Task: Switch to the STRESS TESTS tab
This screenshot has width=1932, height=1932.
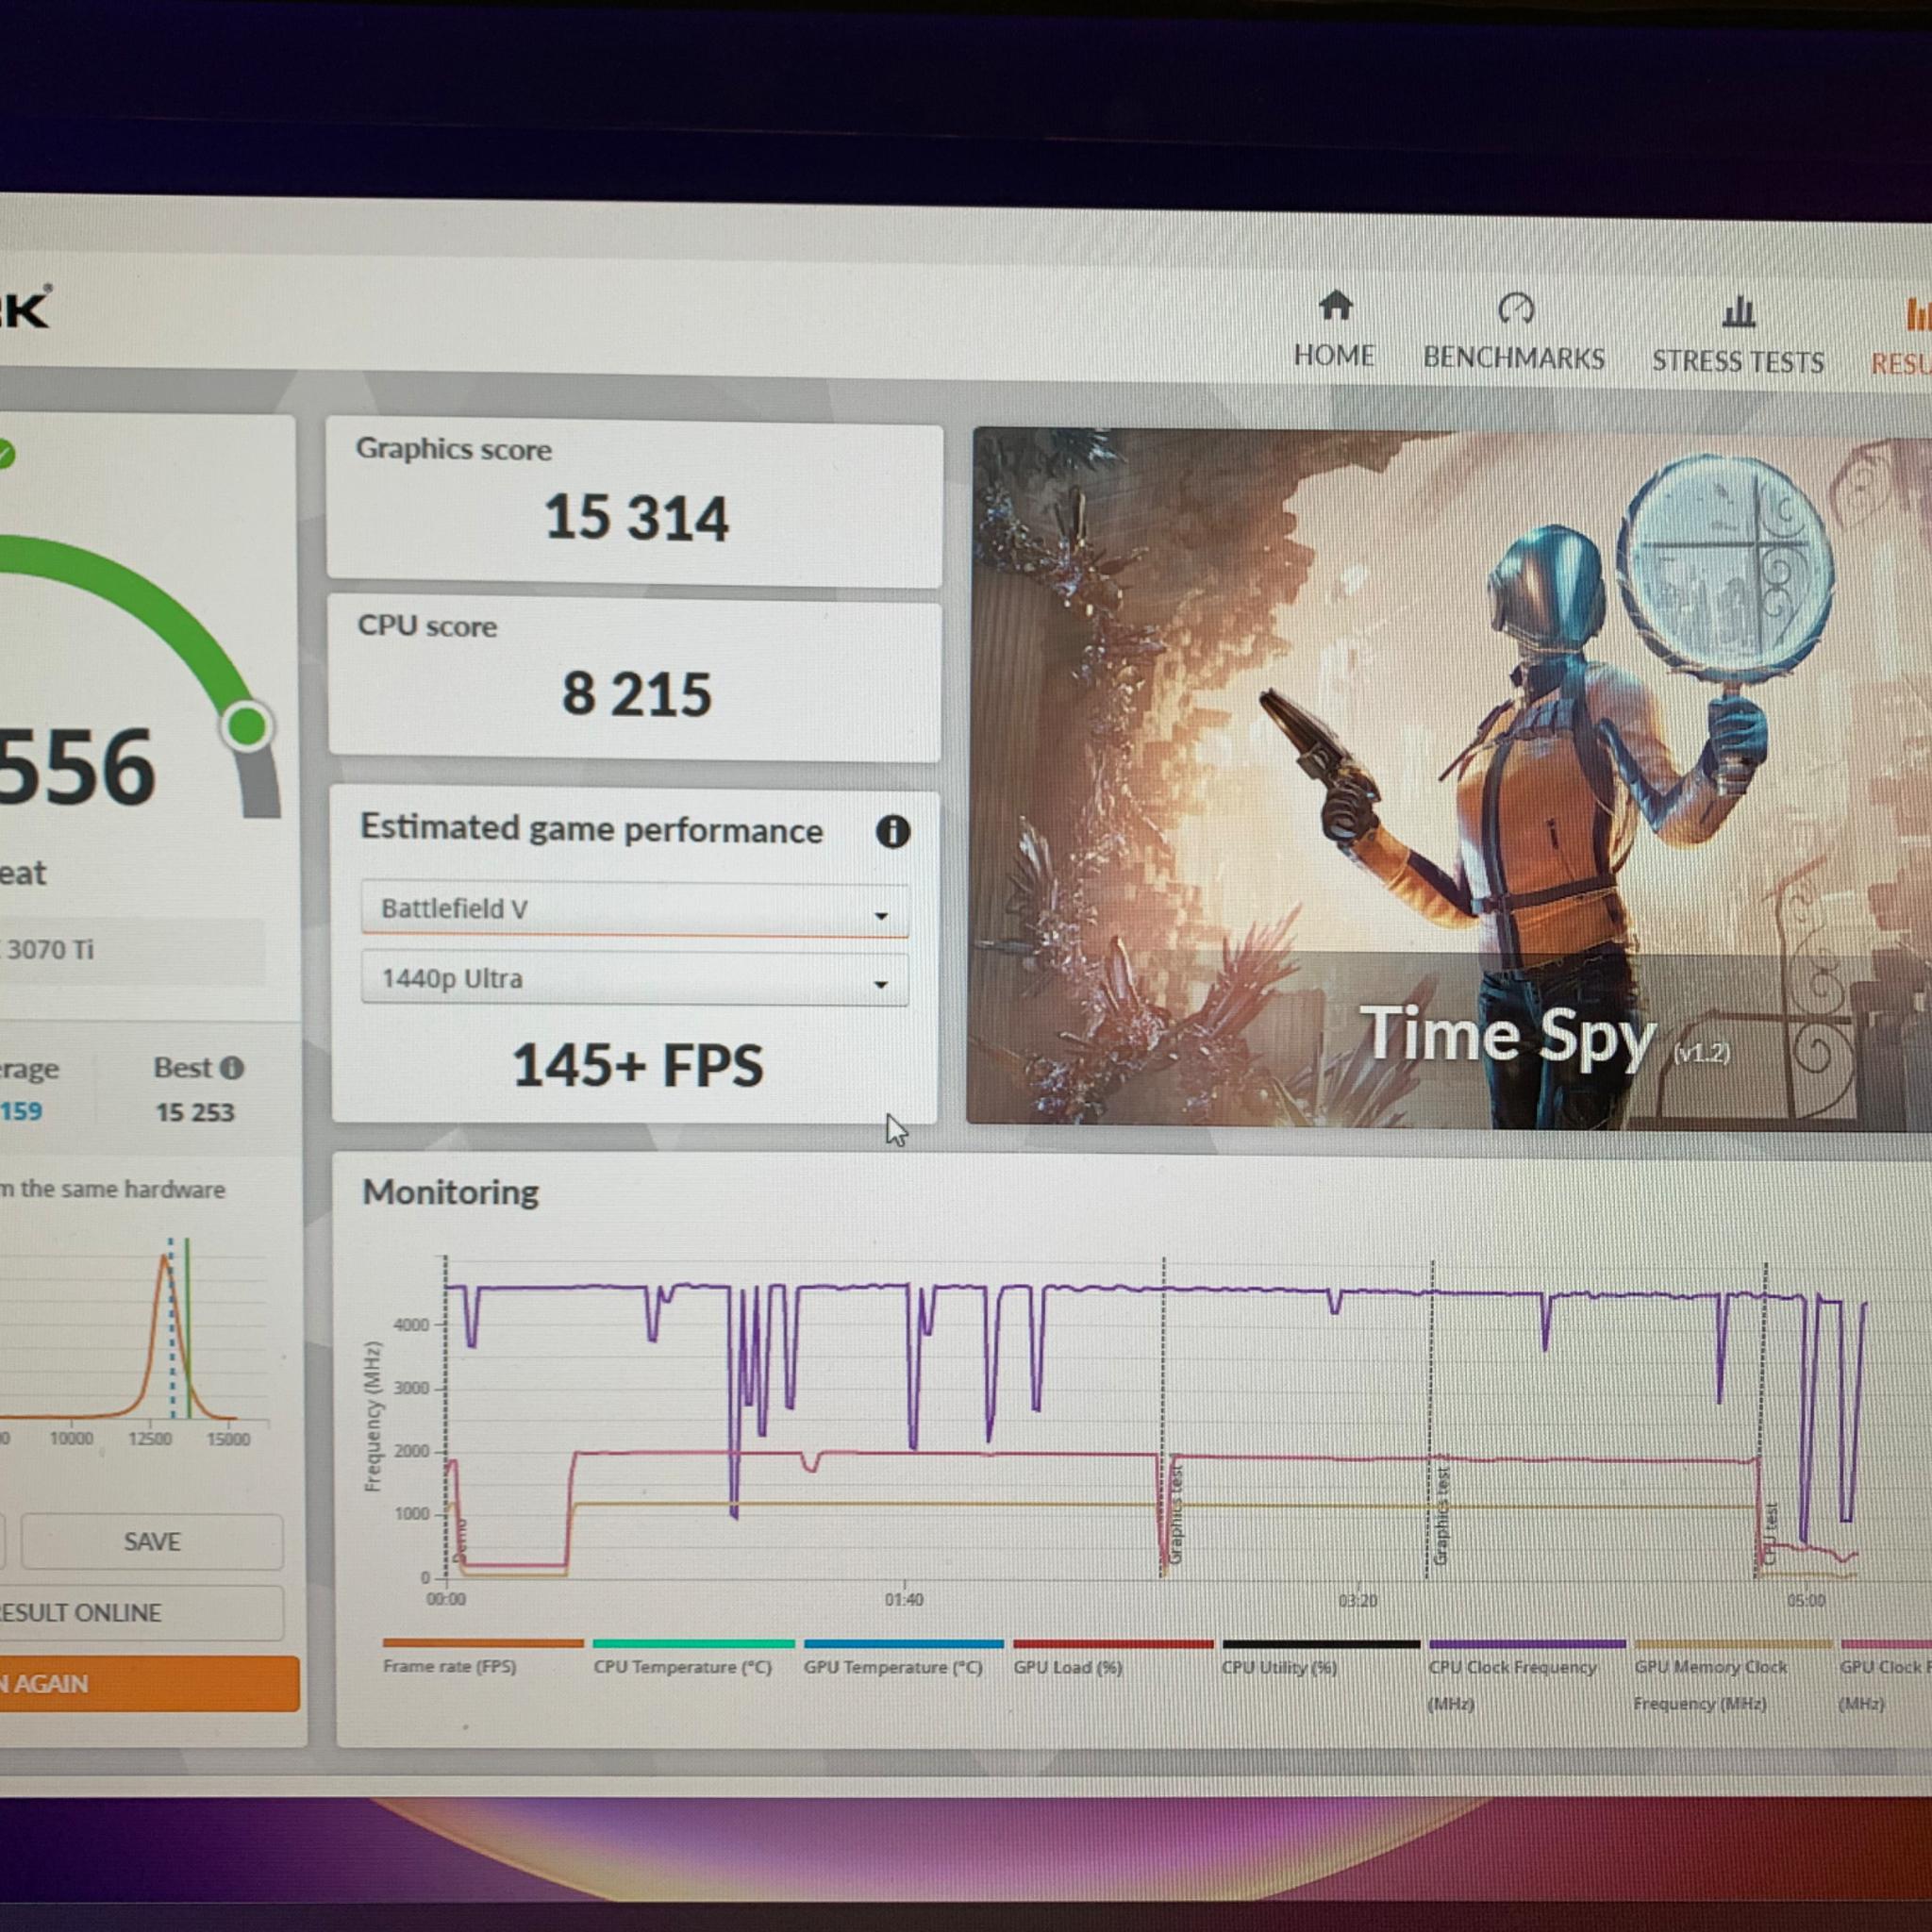Action: tap(1738, 337)
